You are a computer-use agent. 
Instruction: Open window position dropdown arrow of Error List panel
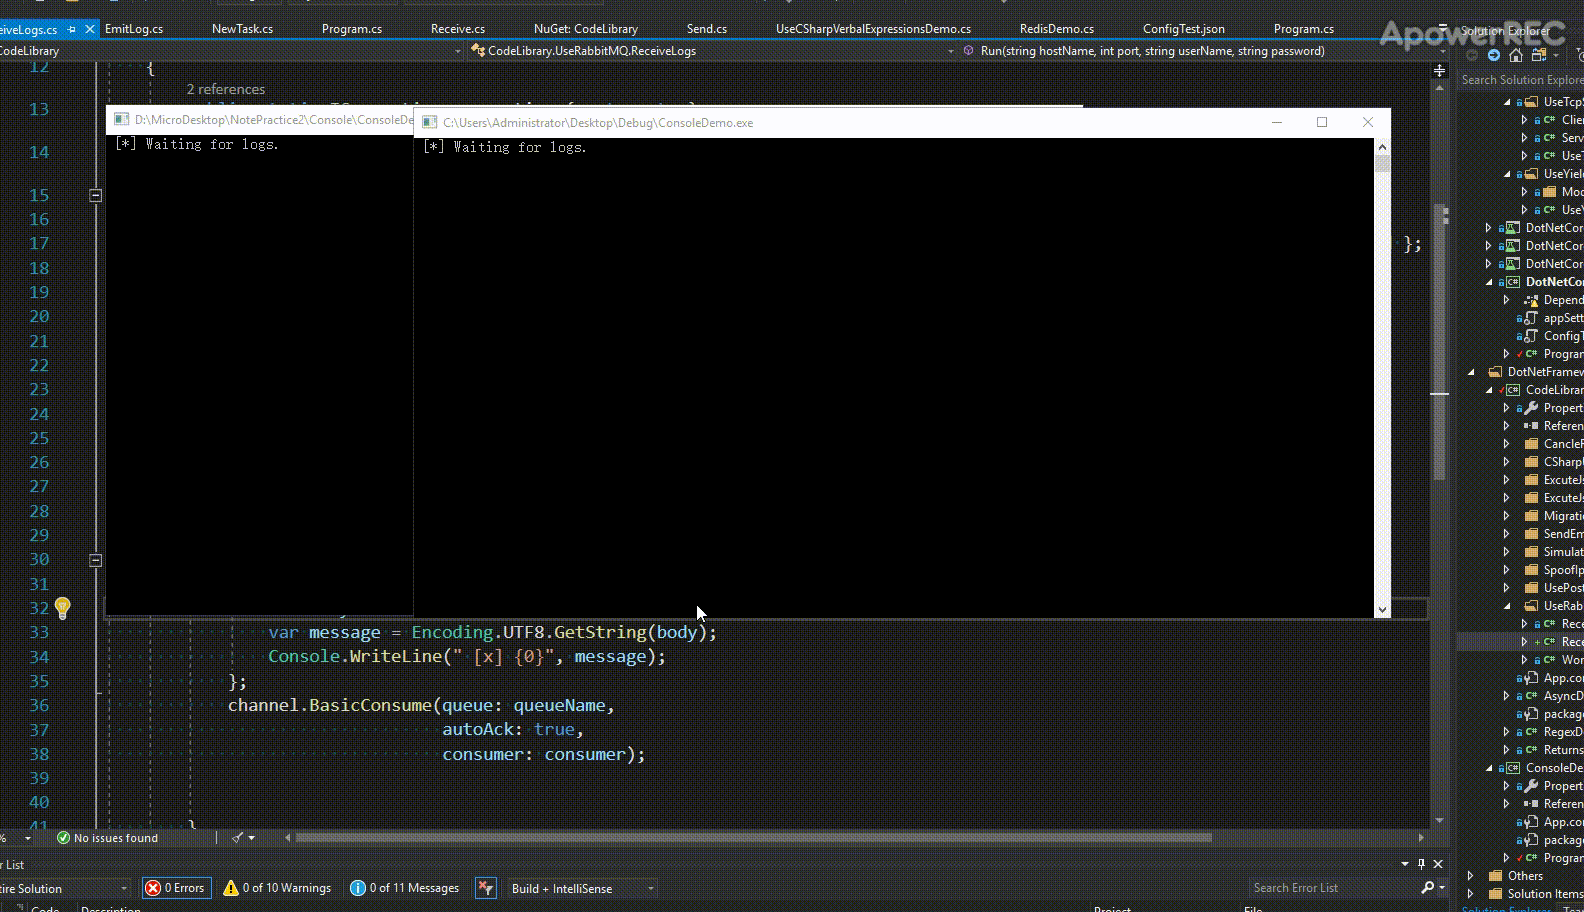[1405, 864]
